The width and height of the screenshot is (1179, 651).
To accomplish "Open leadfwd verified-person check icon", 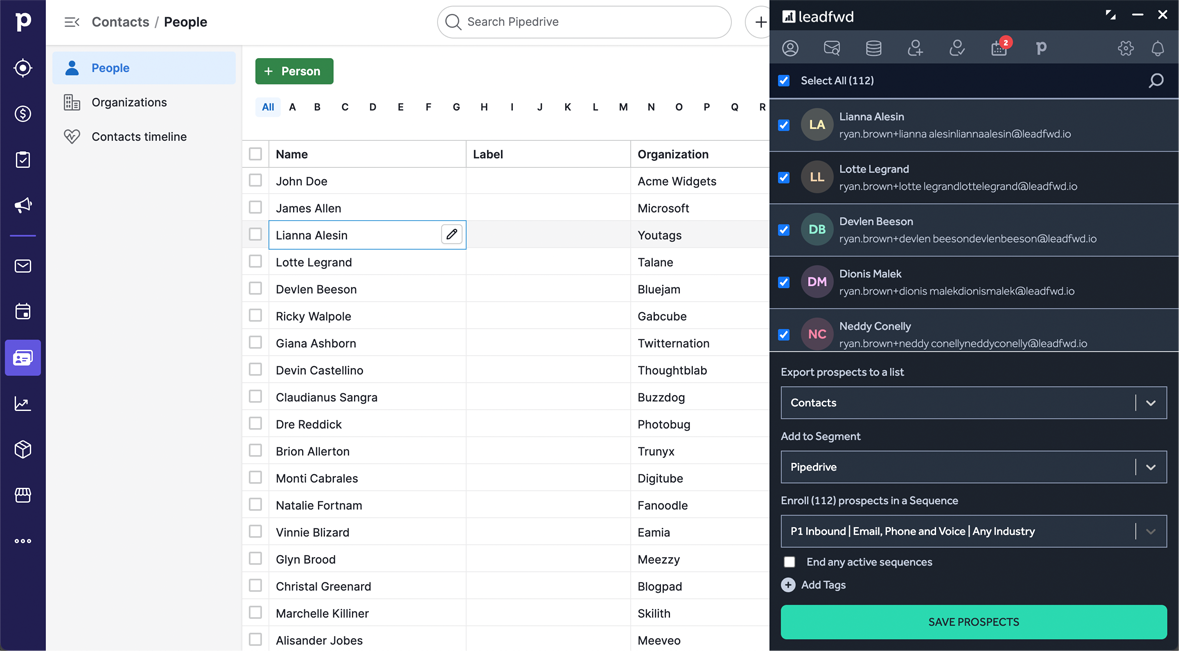I will tap(956, 48).
